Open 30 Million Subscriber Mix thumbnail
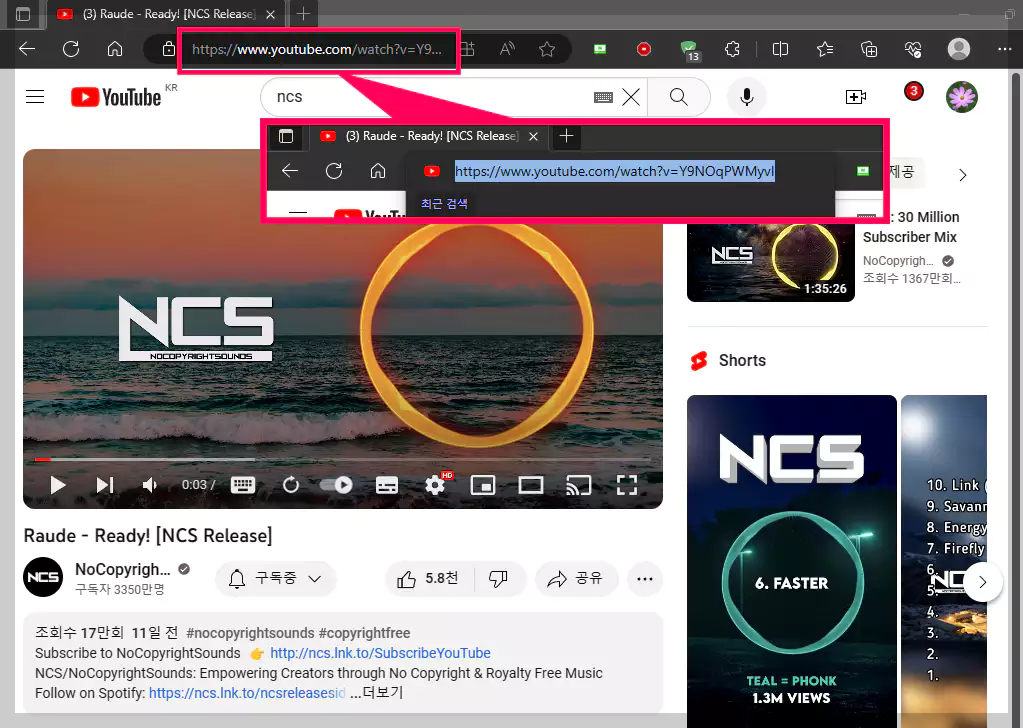The height and width of the screenshot is (728, 1023). [771, 262]
